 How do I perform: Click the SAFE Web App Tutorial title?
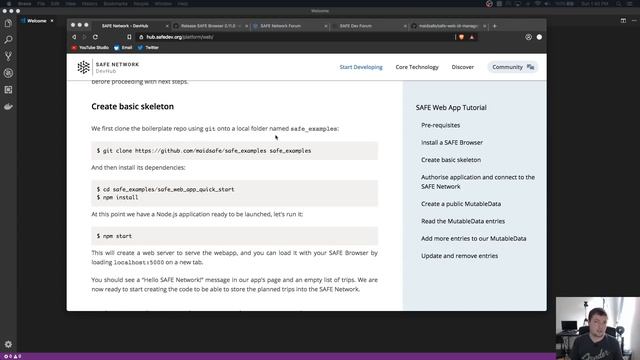(451, 108)
